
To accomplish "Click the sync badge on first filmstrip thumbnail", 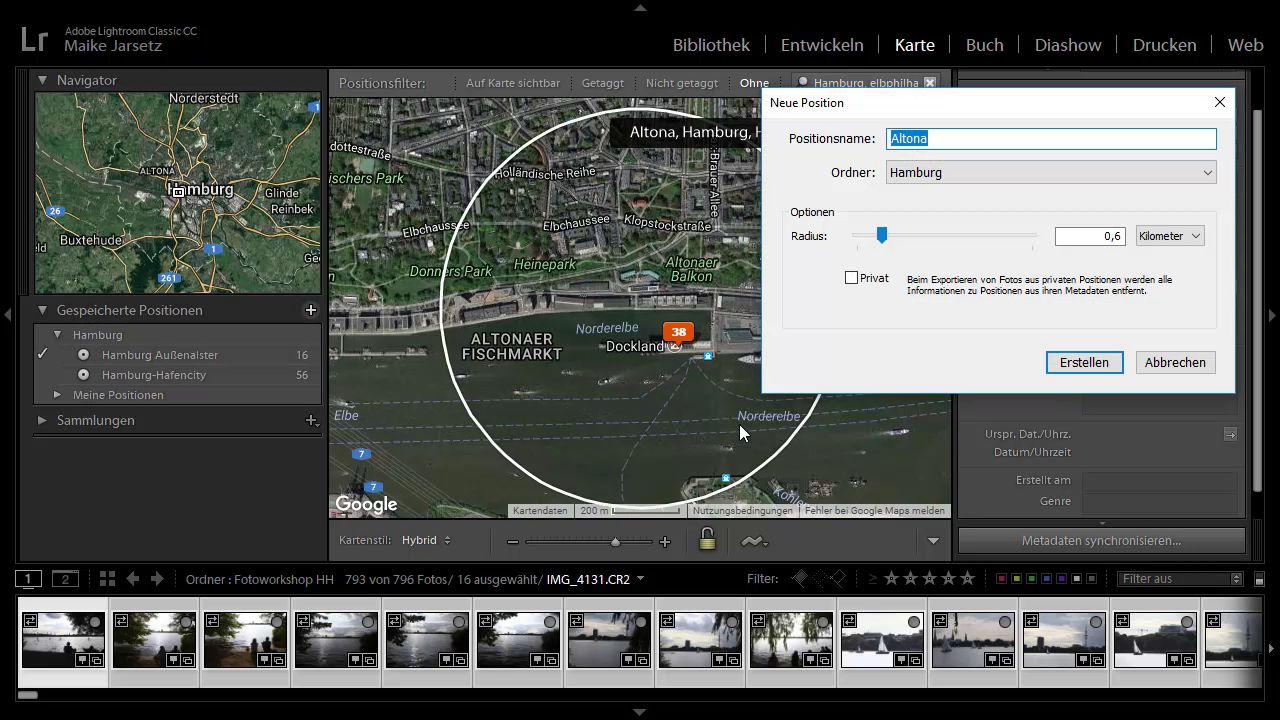I will point(31,621).
